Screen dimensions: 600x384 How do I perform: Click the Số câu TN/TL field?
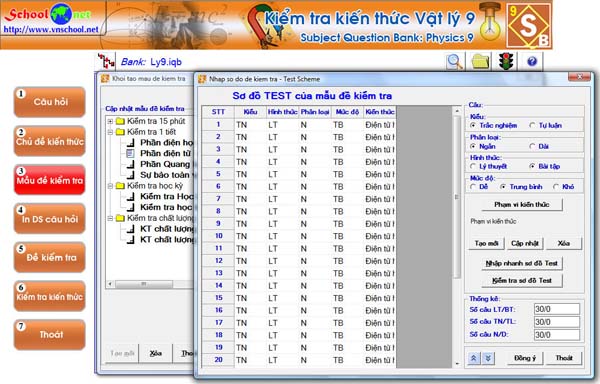[x=557, y=322]
